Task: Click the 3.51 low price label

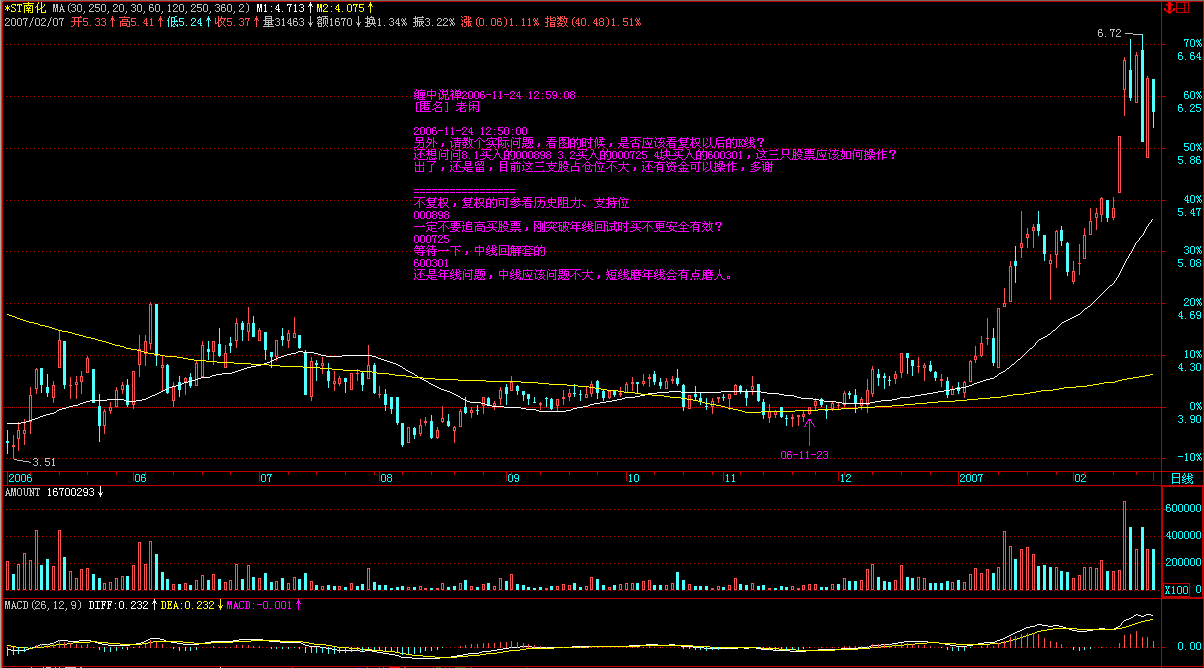Action: (x=42, y=462)
